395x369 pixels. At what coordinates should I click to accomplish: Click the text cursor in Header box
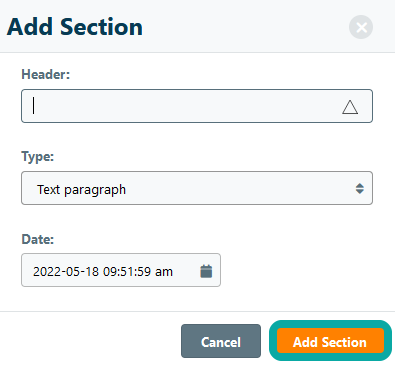point(33,106)
